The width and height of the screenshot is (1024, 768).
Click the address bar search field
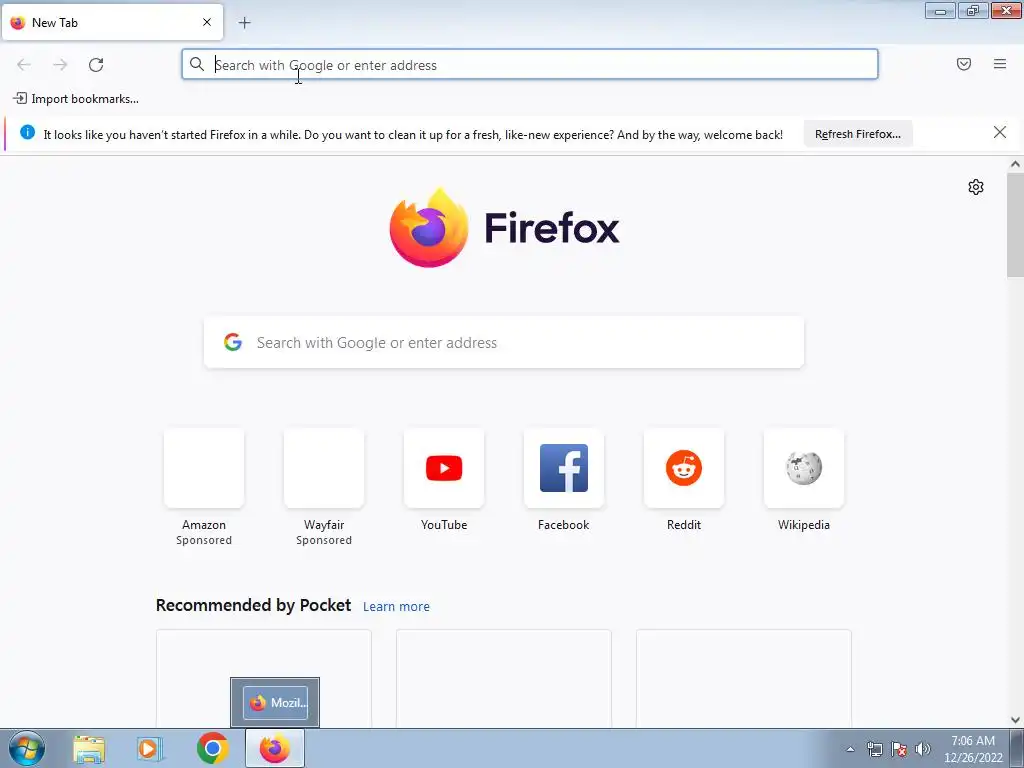(x=530, y=65)
